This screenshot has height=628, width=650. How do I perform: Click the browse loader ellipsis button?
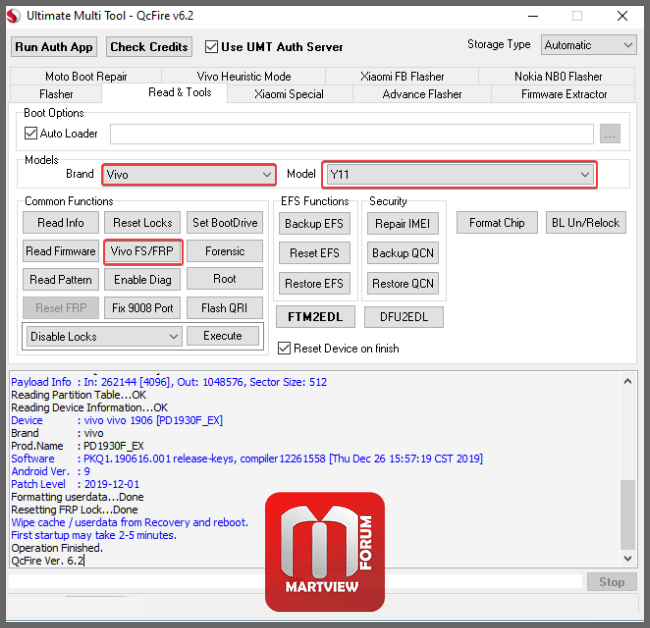(610, 134)
